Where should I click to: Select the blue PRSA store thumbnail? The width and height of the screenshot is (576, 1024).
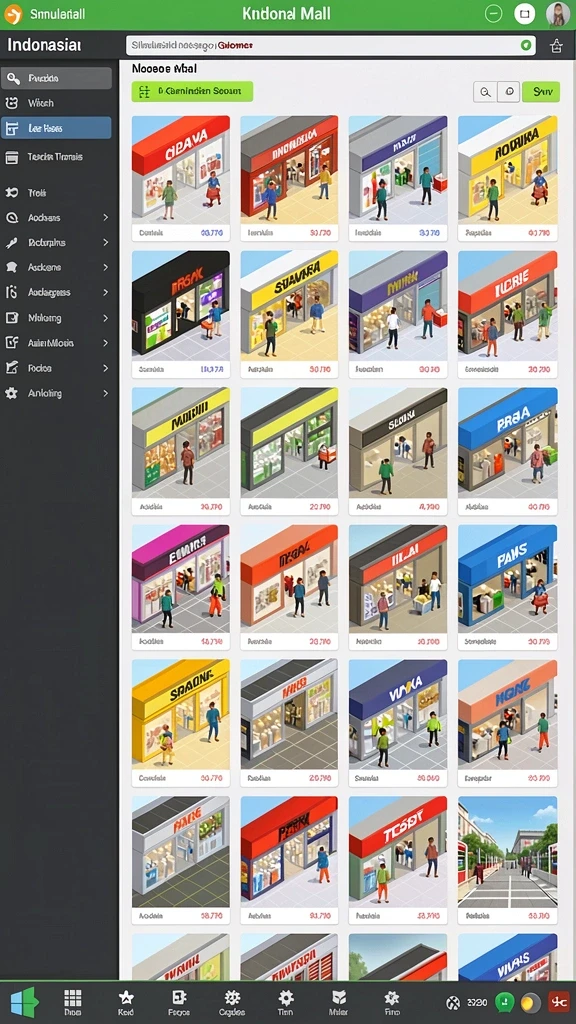[507, 442]
